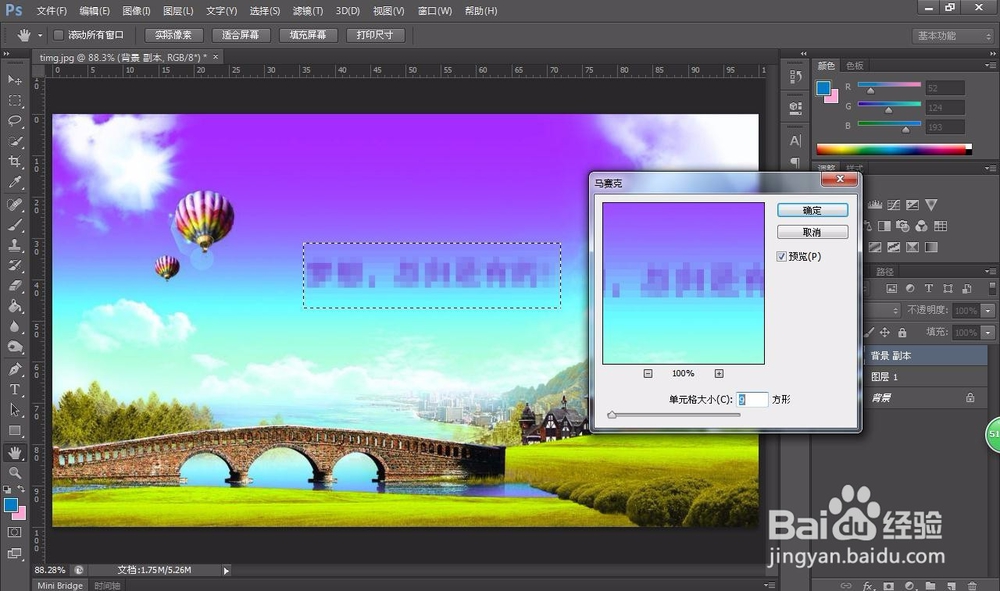This screenshot has height=591, width=1000.
Task: Open 填充 fill dropdown arrow
Action: click(x=988, y=332)
